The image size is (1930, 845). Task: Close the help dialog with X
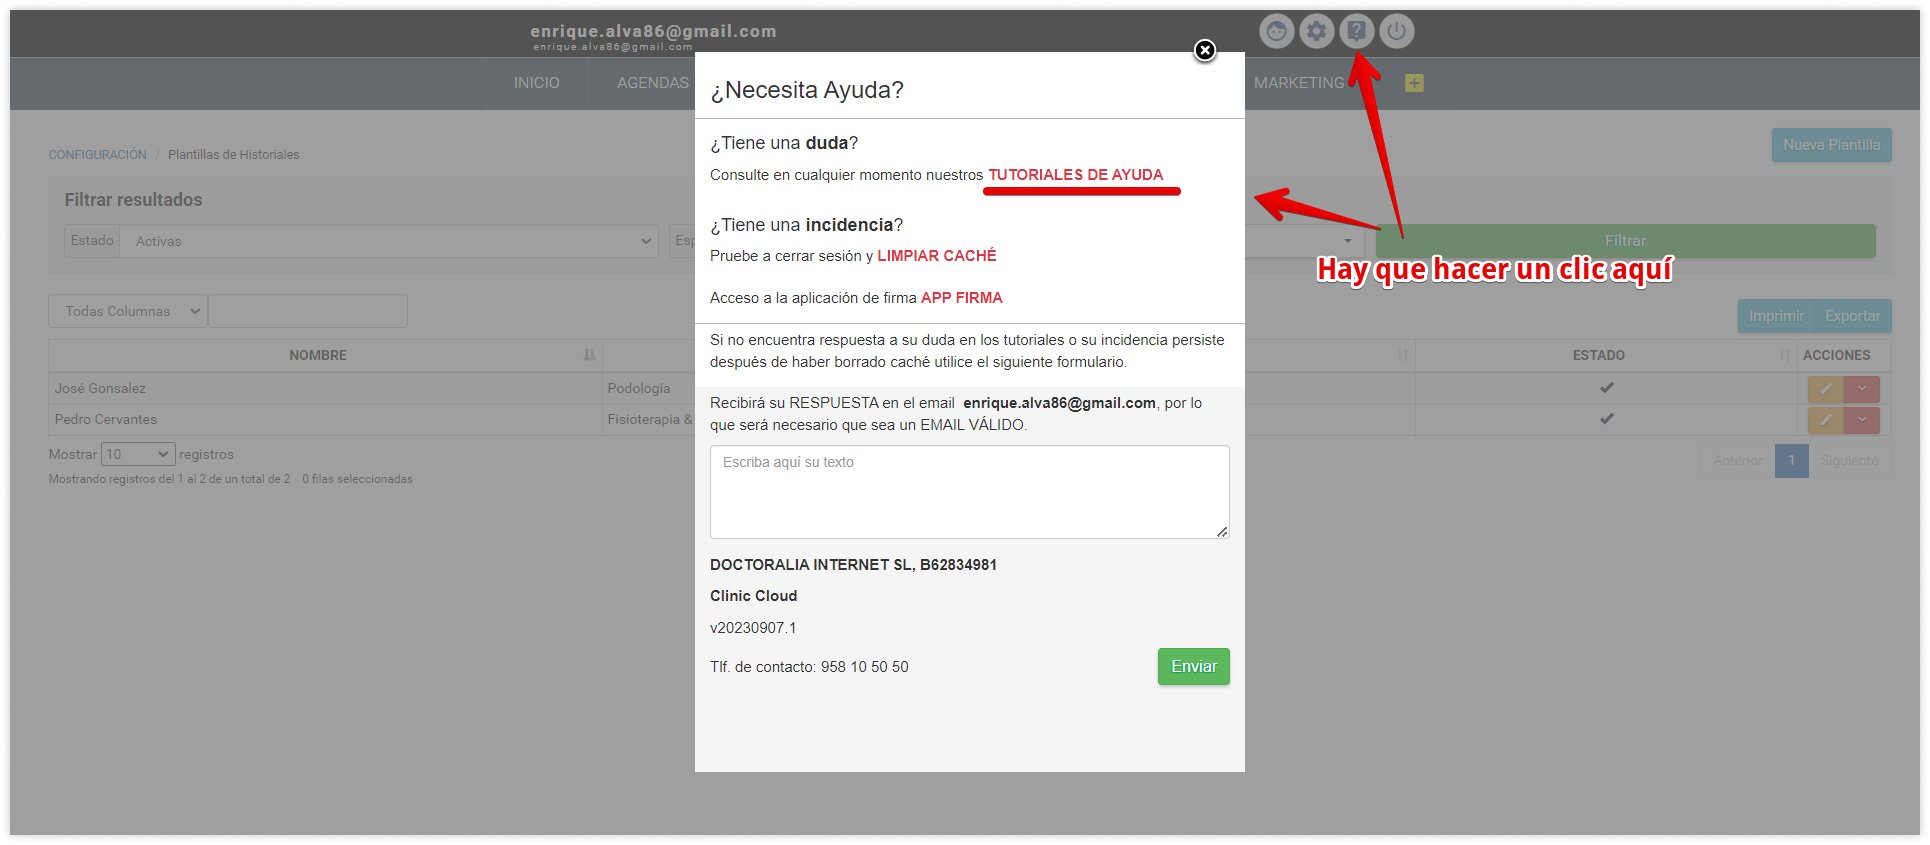[x=1205, y=50]
